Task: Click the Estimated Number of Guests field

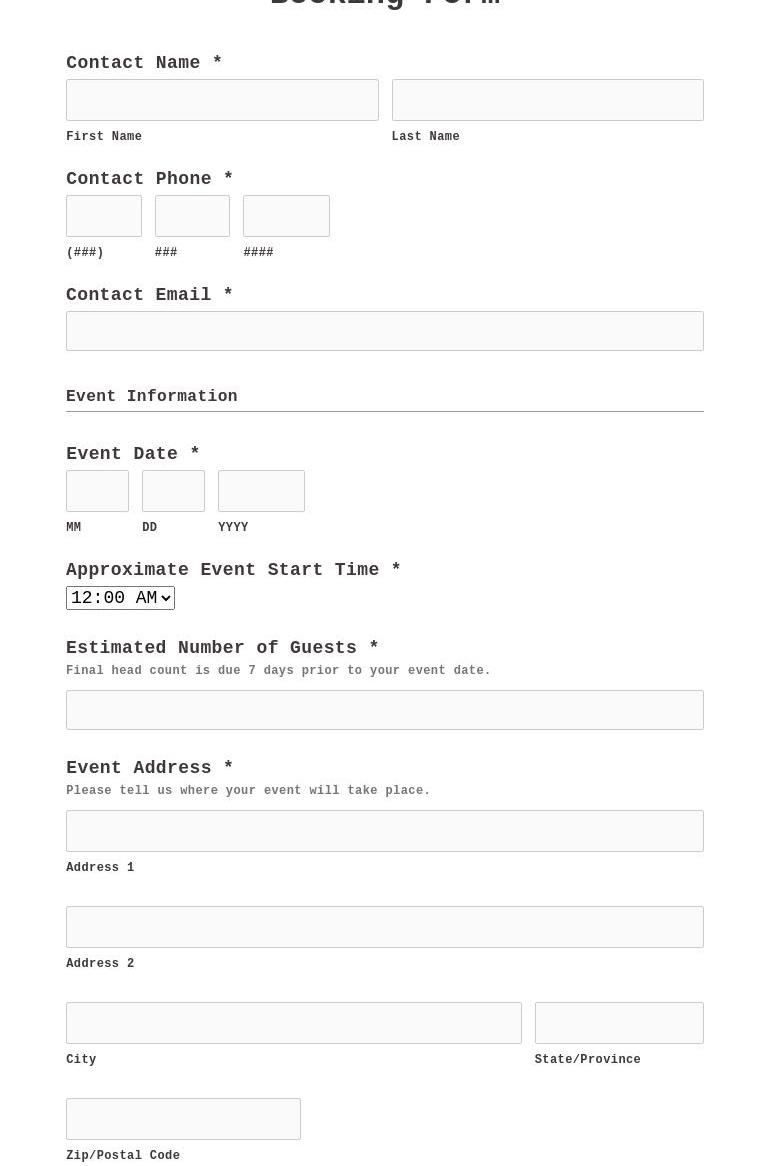Action: pyautogui.click(x=385, y=710)
